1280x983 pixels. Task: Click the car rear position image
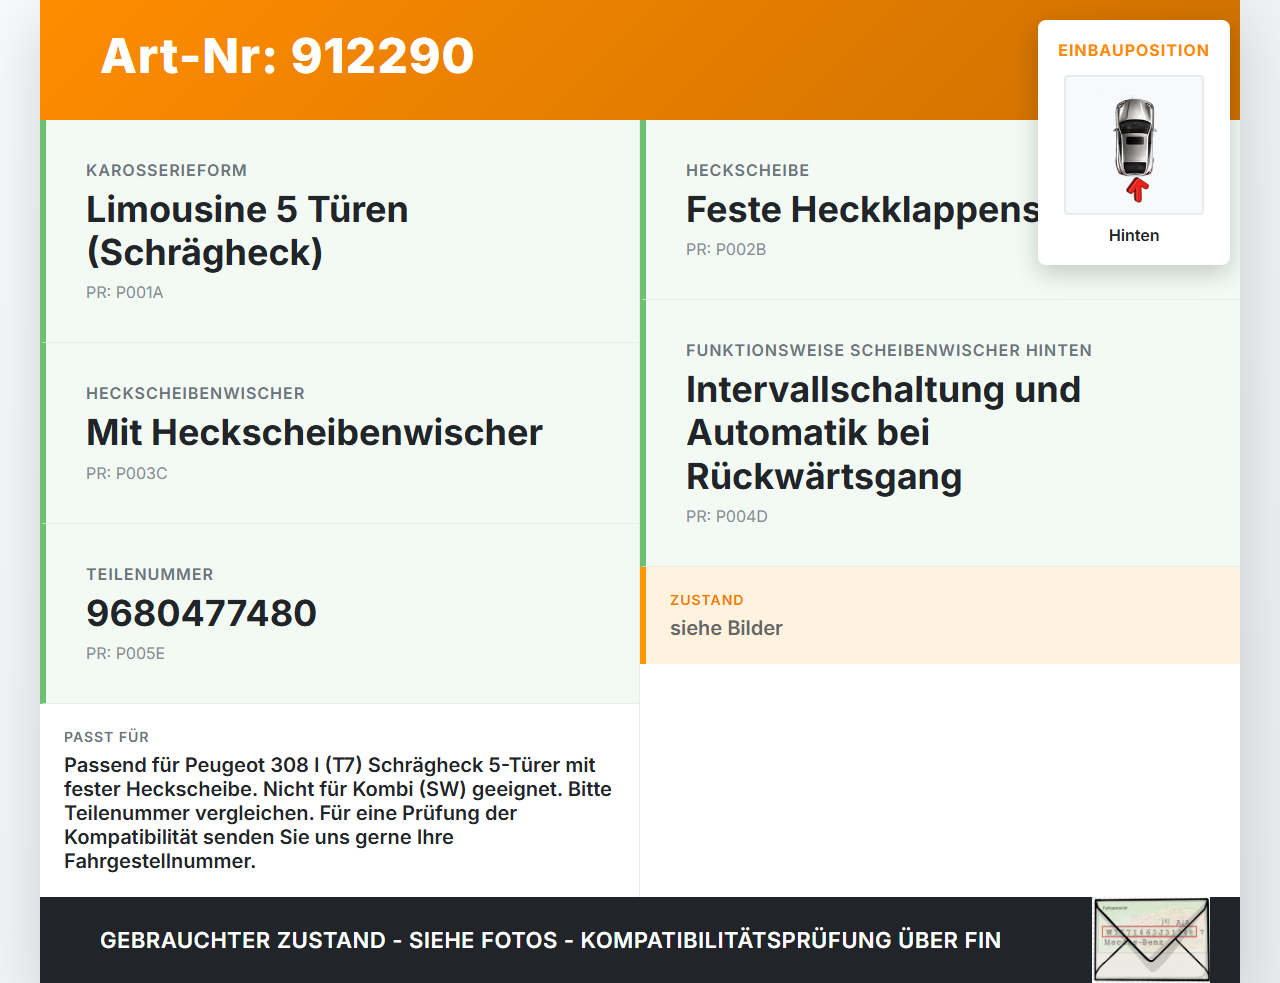click(1134, 145)
